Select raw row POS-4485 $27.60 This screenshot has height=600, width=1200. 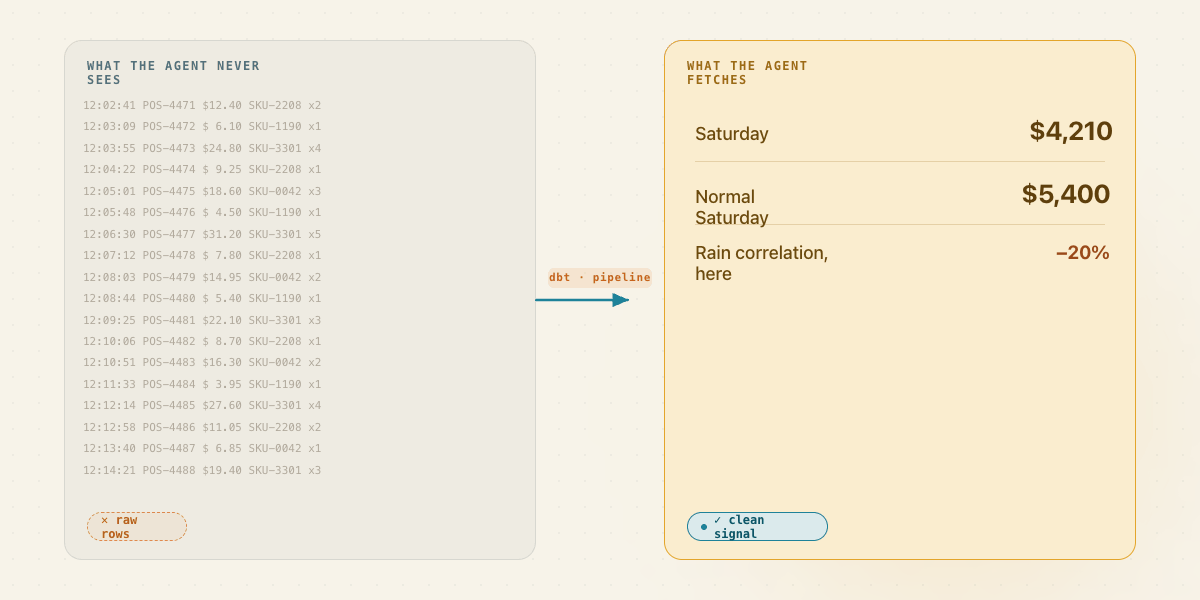tap(202, 405)
